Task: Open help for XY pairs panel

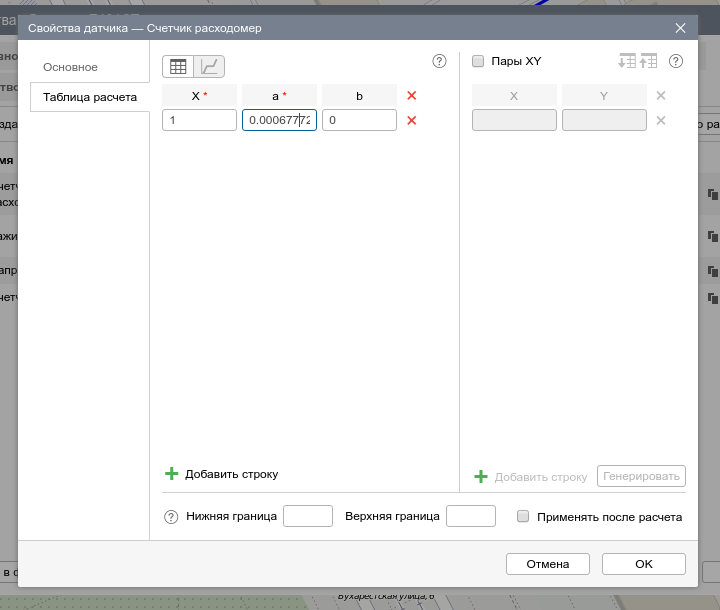Action: pyautogui.click(x=676, y=61)
